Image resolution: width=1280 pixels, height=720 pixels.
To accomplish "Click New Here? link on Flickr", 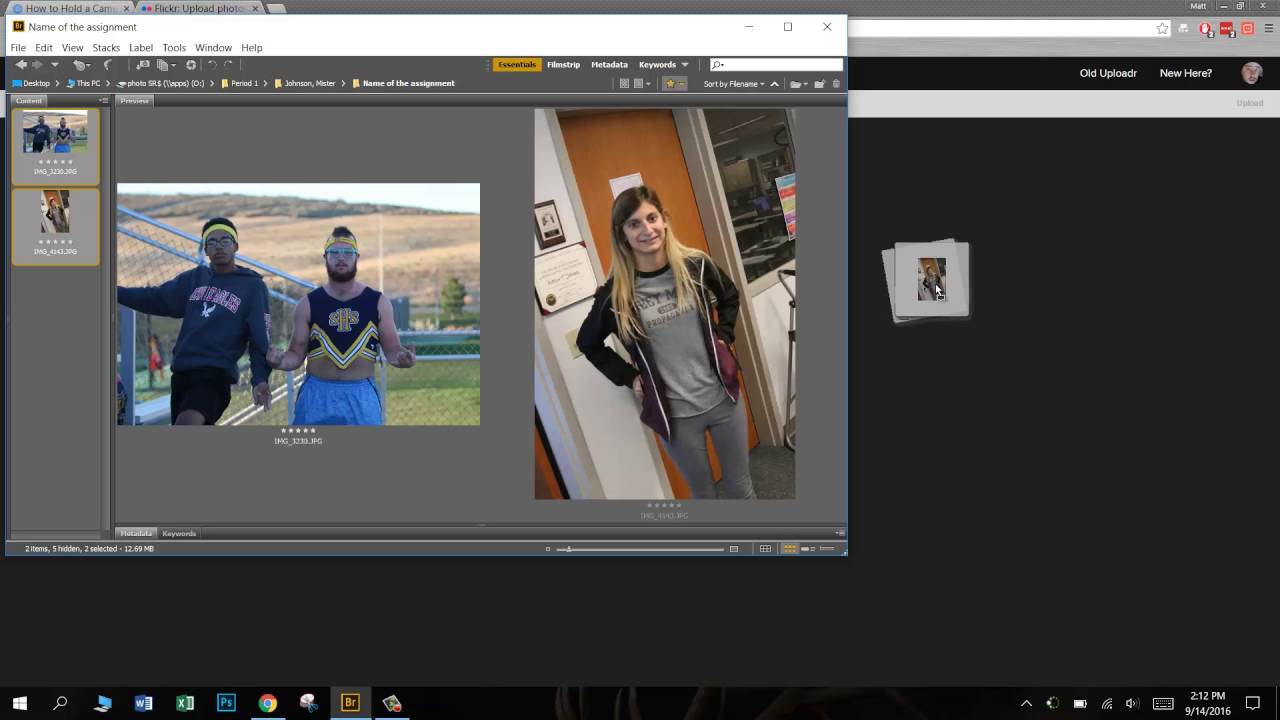I will [1185, 73].
